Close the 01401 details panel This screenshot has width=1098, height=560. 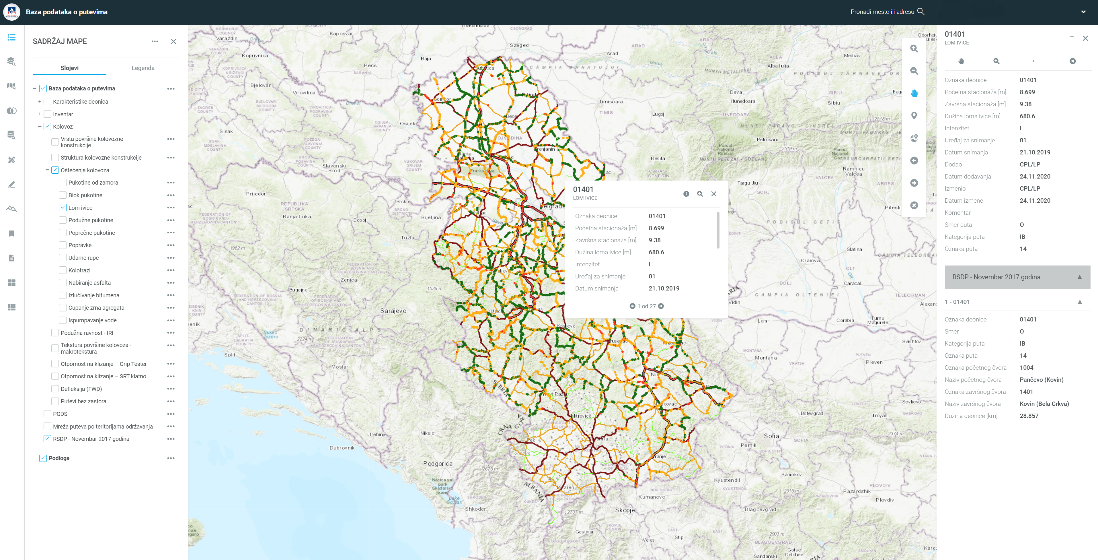click(1086, 36)
